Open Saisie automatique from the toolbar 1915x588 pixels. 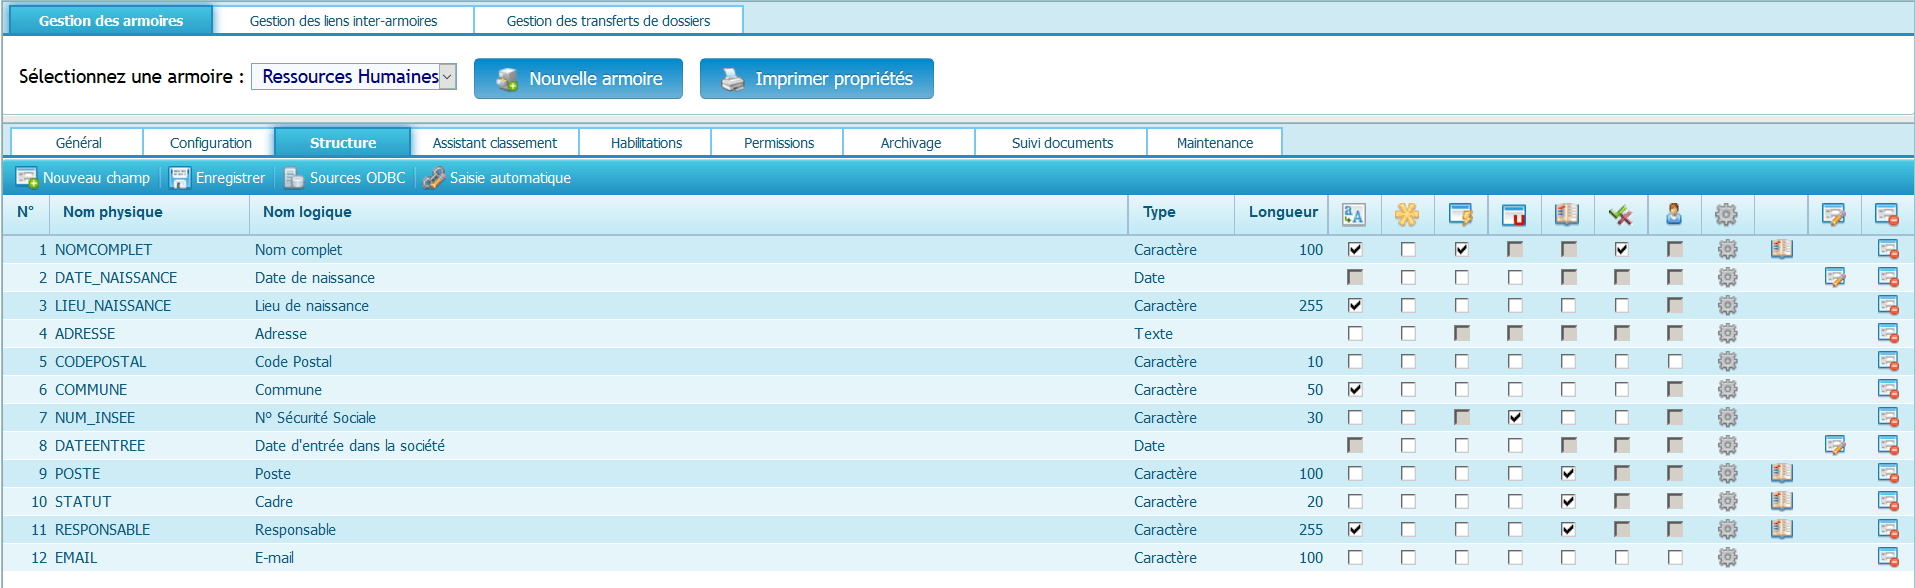pos(434,178)
